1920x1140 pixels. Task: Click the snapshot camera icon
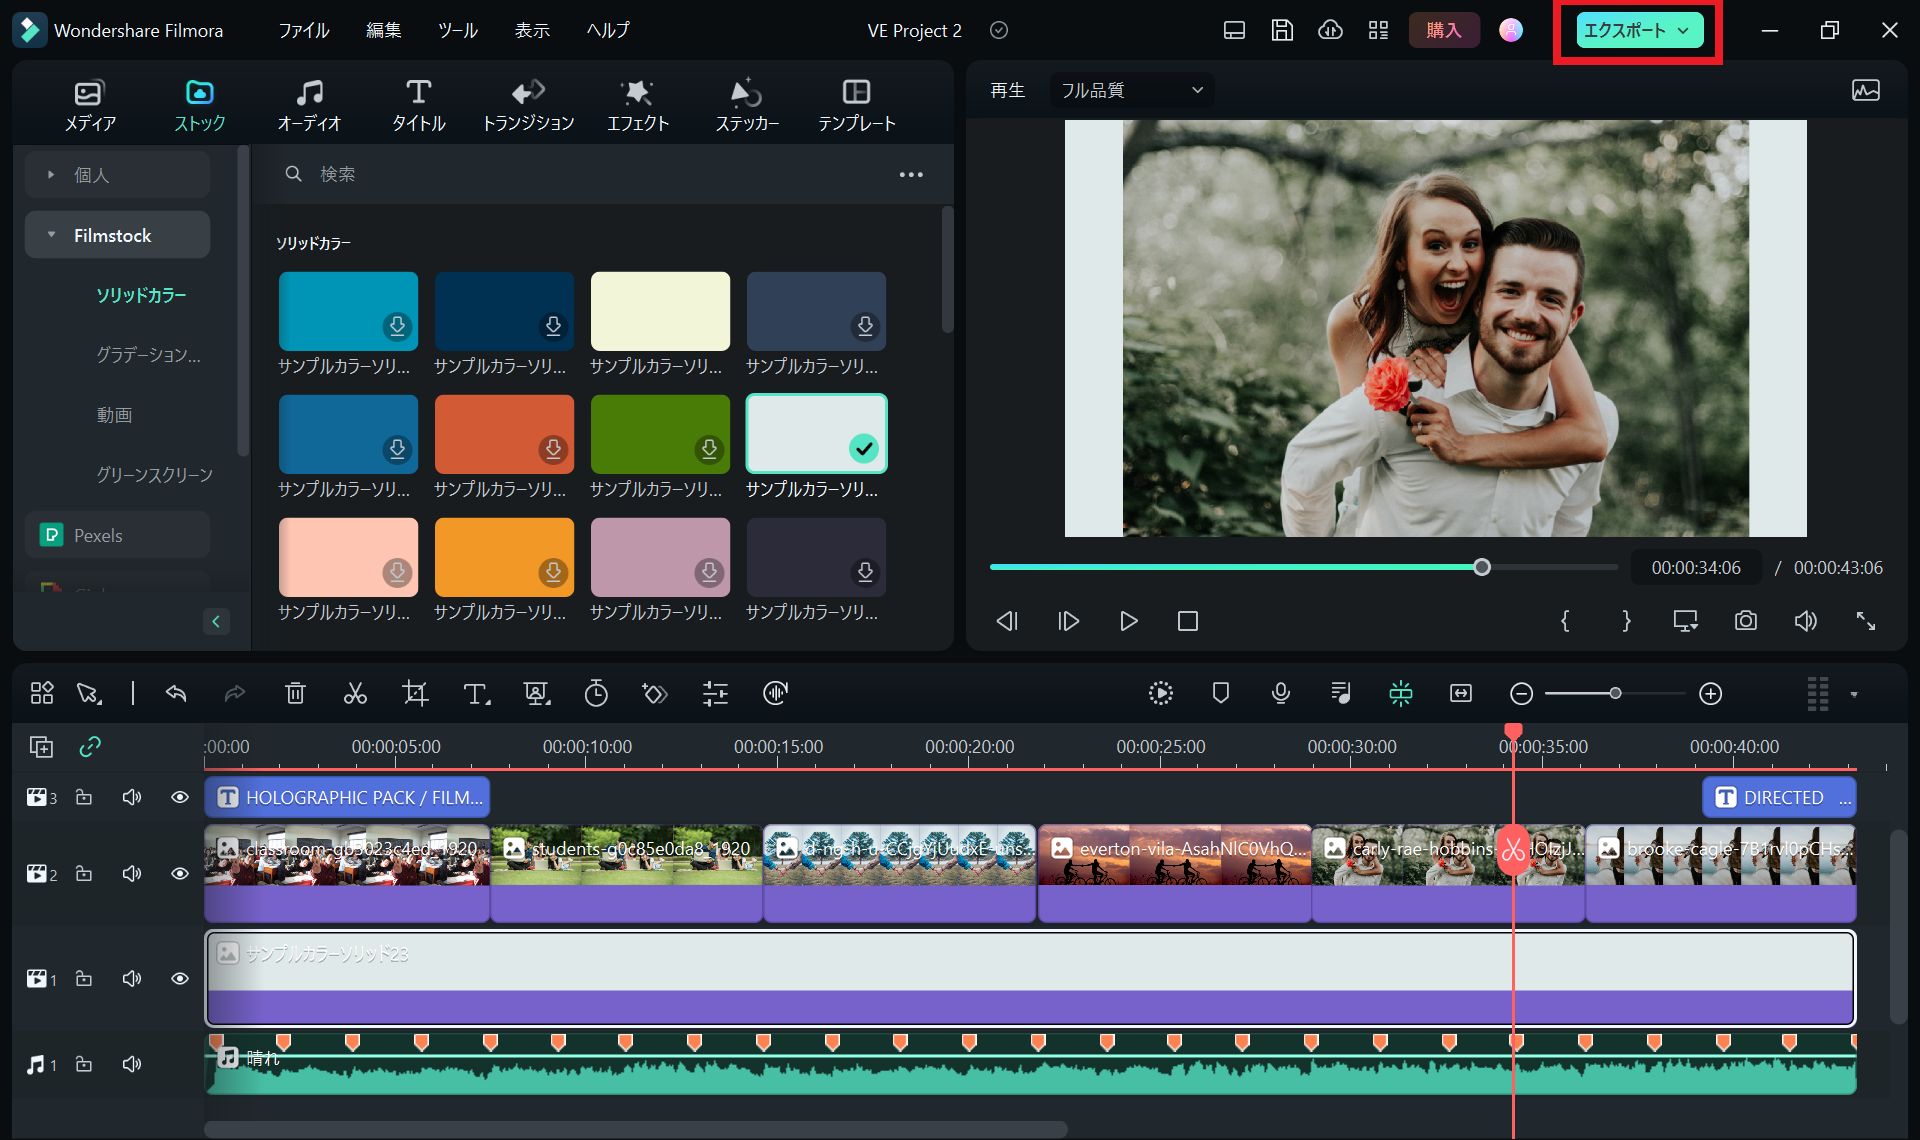click(x=1745, y=621)
